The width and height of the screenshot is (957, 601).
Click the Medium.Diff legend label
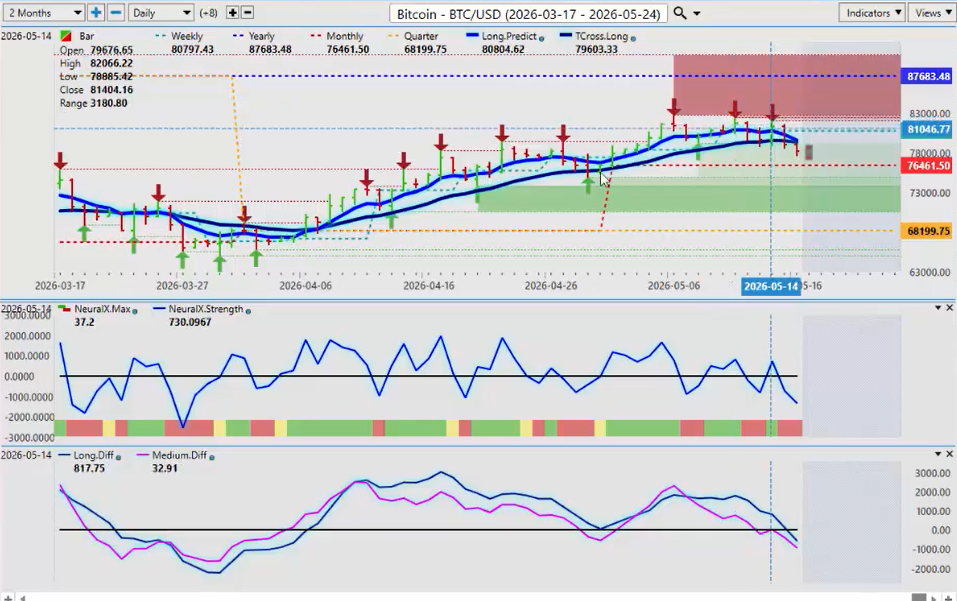point(179,456)
